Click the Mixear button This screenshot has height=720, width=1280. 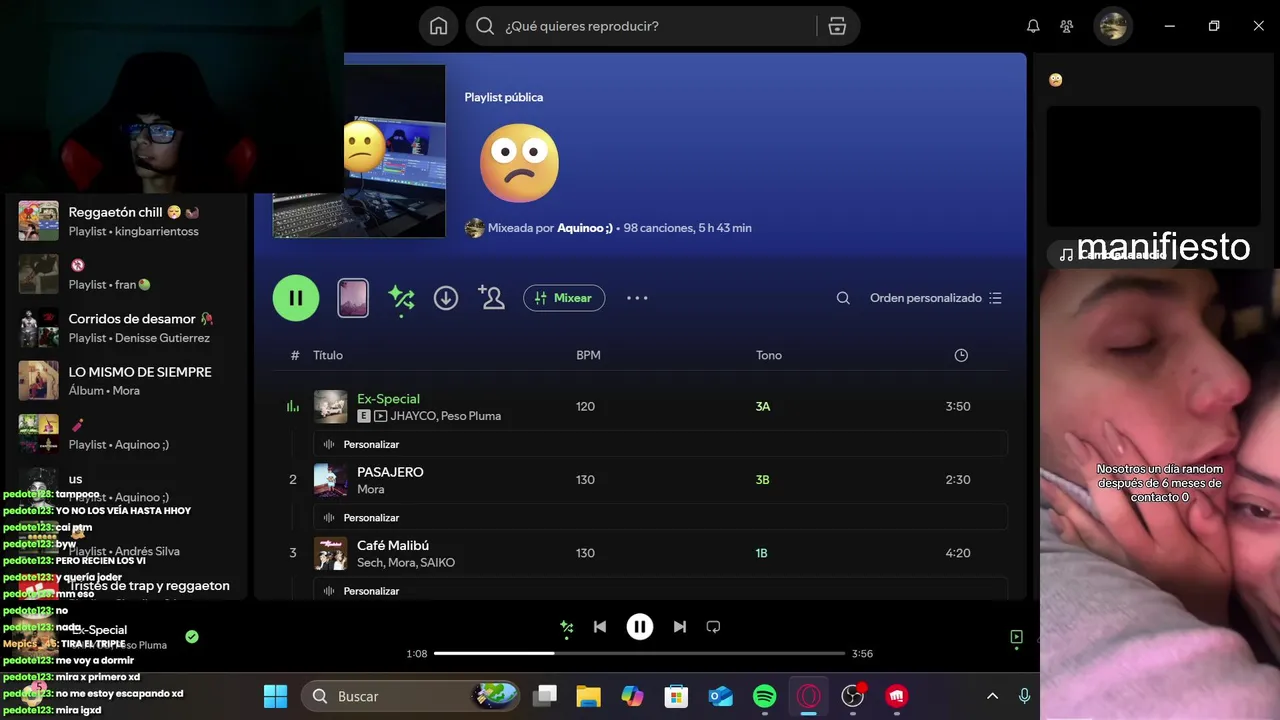[564, 298]
